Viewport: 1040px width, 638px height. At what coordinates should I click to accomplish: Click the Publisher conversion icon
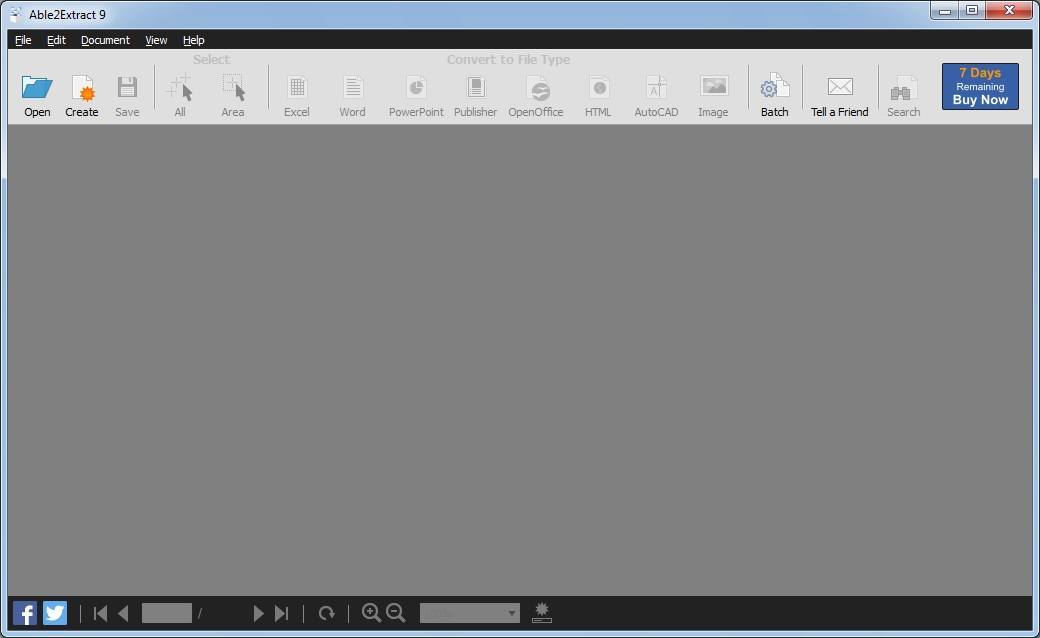475,92
